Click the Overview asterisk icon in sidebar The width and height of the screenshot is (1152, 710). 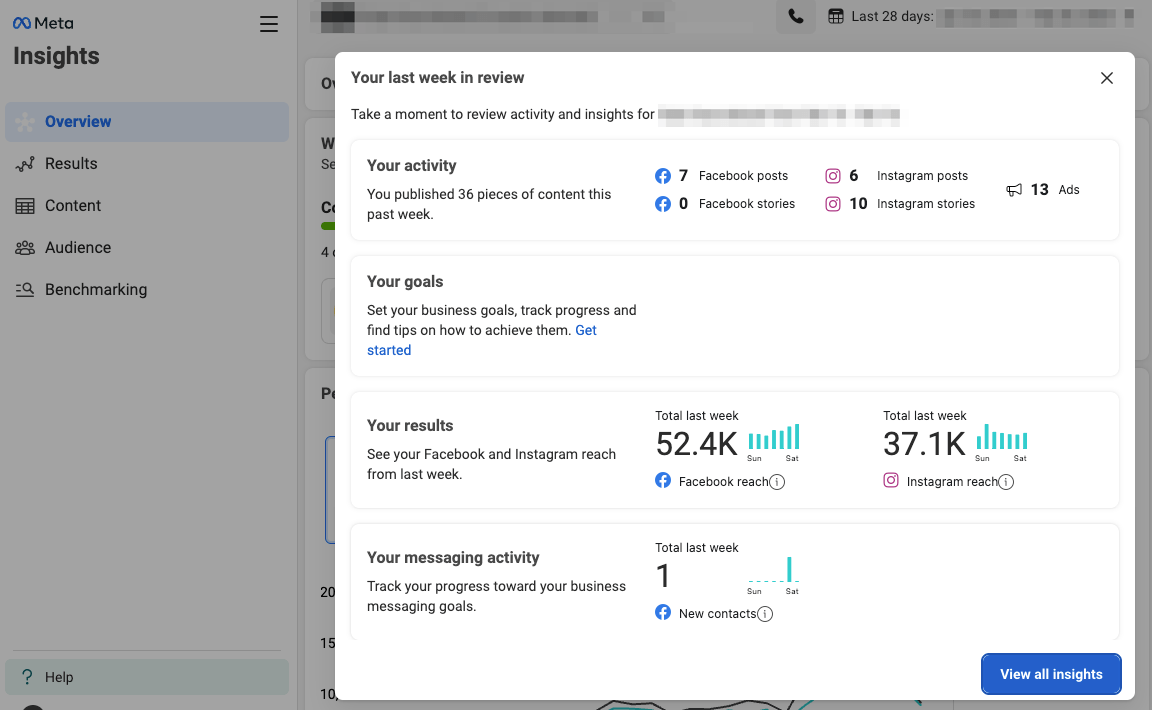pos(24,121)
